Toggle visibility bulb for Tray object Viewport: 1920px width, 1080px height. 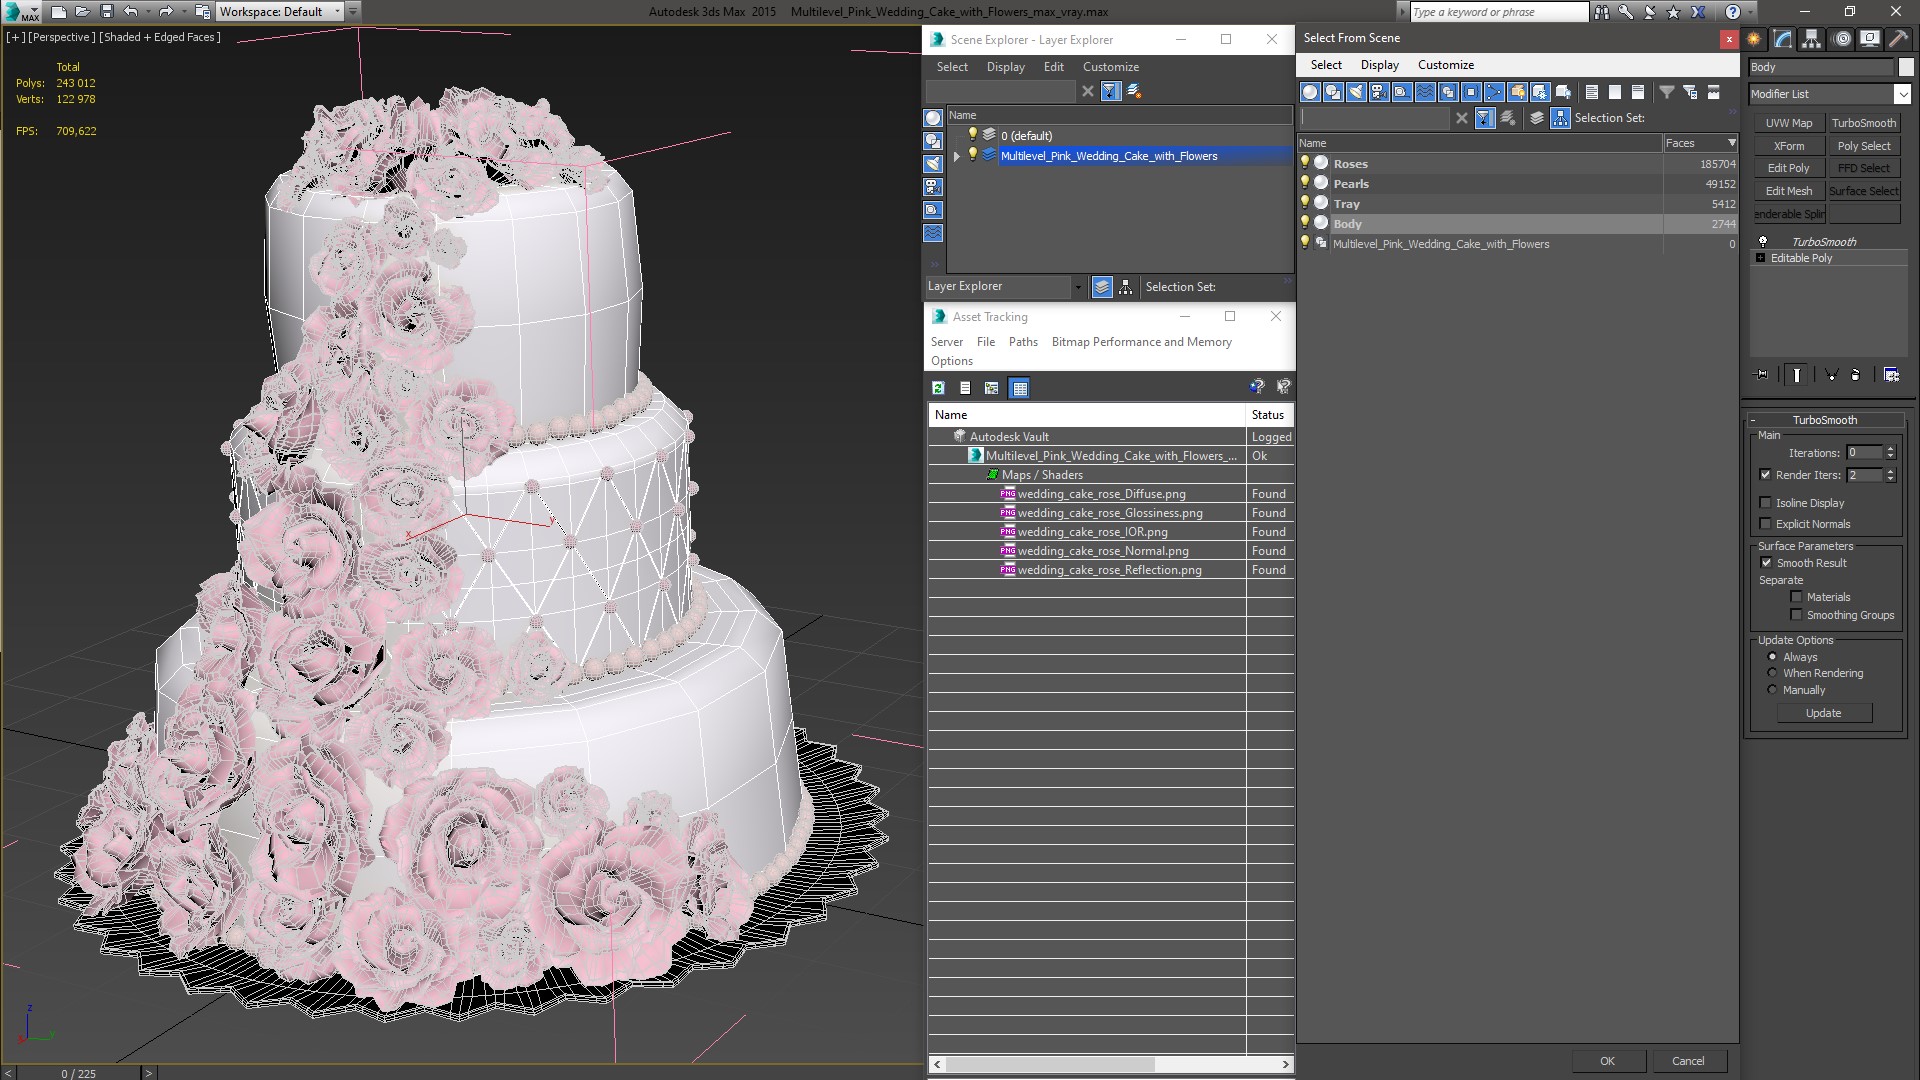tap(1305, 202)
